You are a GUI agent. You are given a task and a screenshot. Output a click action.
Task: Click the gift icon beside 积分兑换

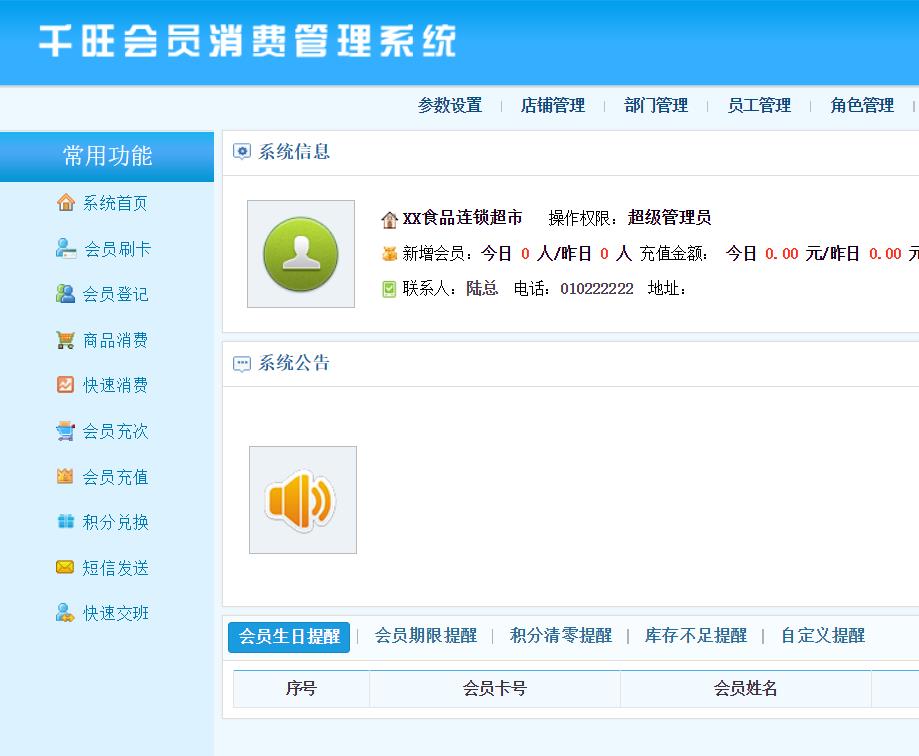pos(66,521)
